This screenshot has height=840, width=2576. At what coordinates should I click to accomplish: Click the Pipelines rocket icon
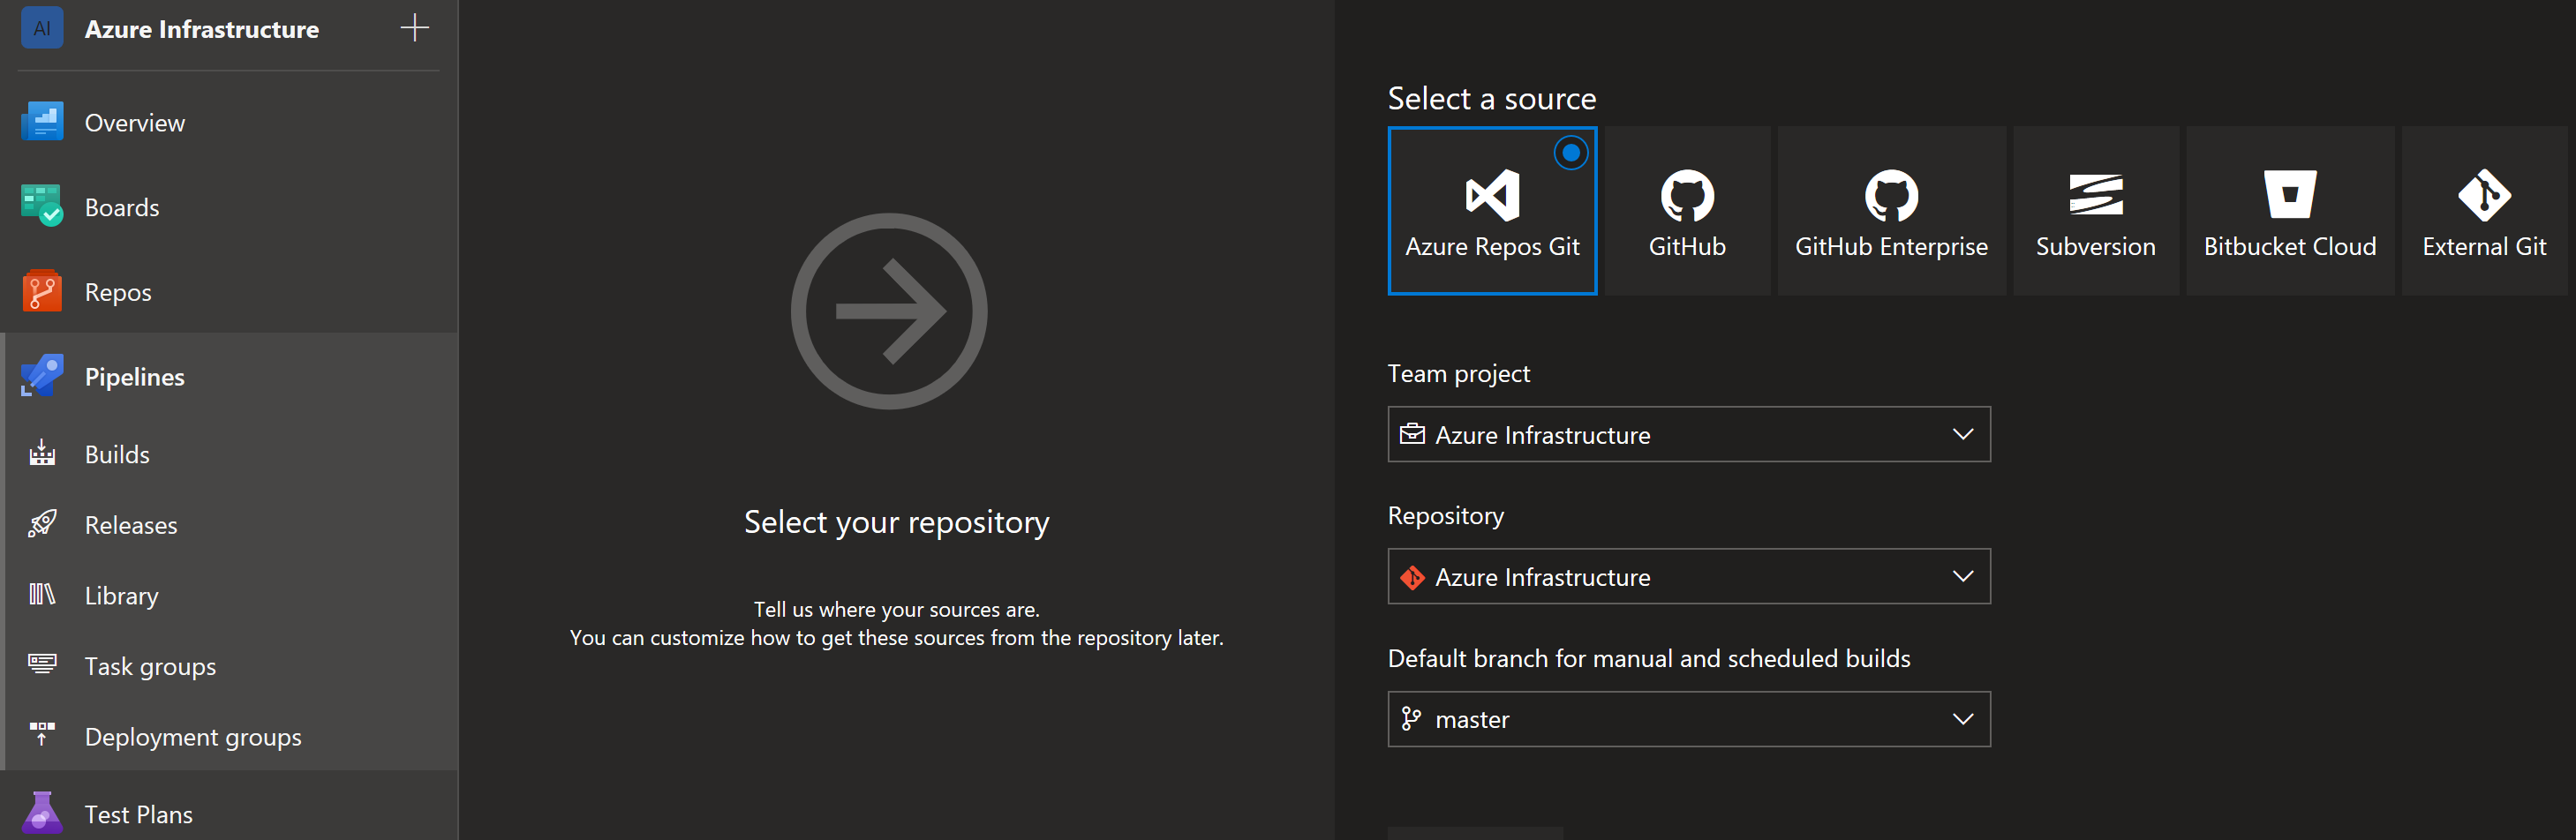[42, 376]
